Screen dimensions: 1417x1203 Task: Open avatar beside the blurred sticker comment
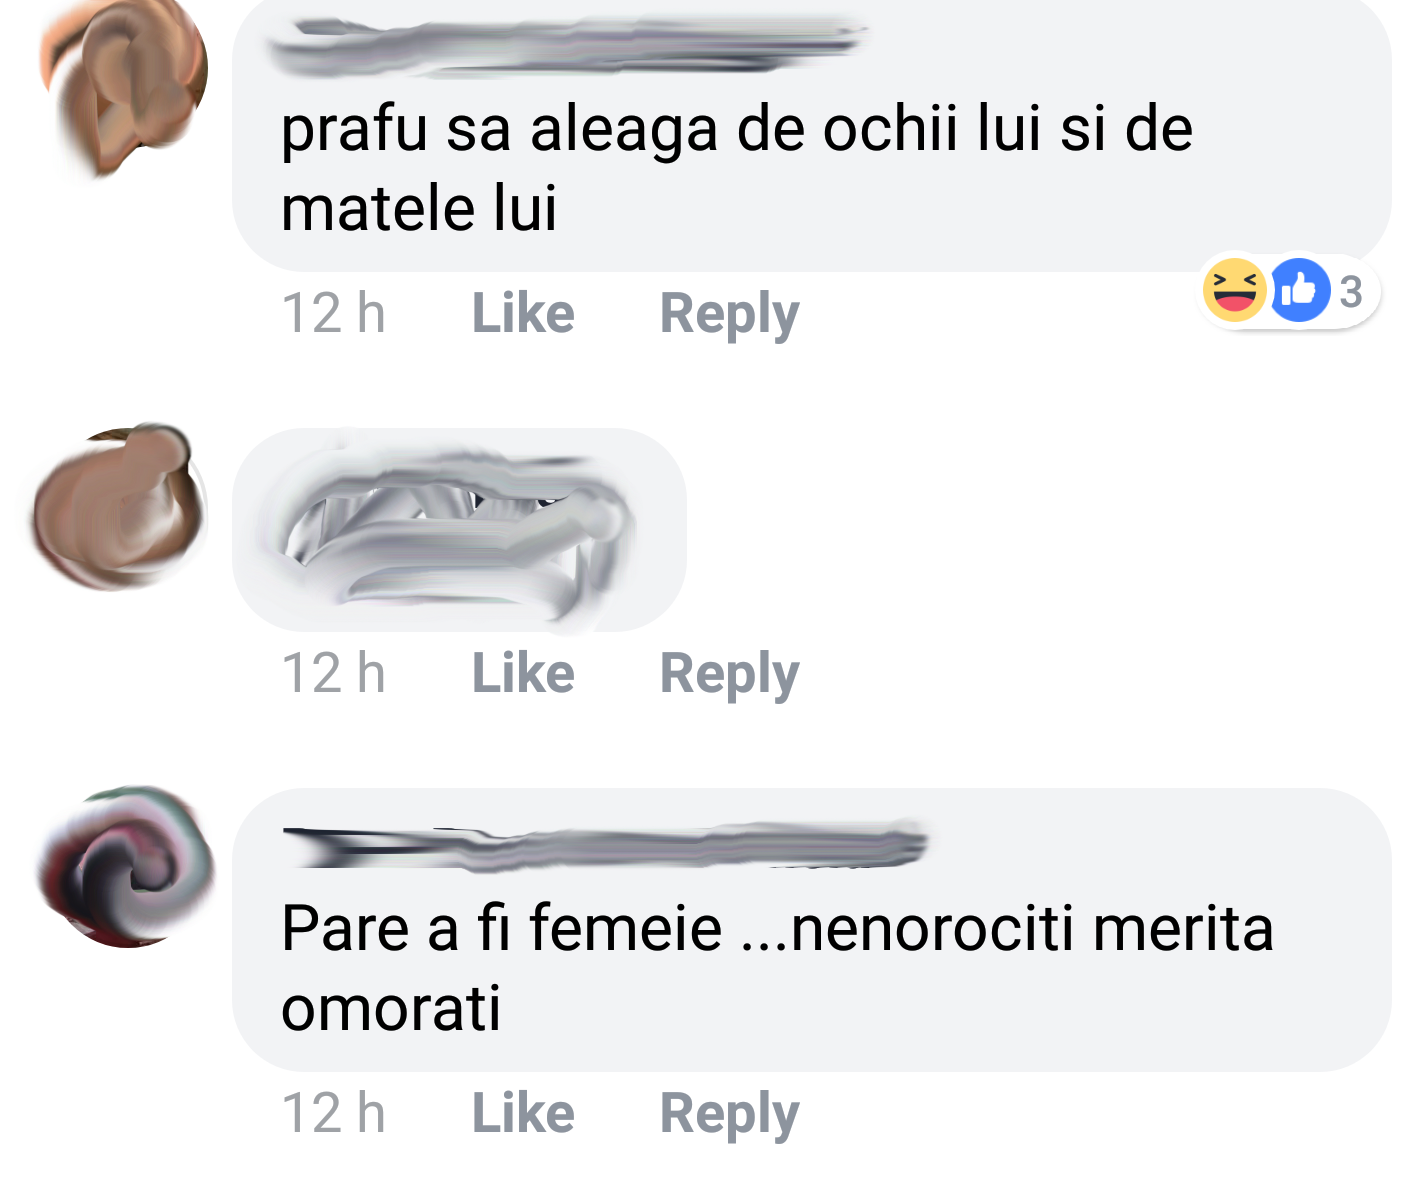[119, 508]
